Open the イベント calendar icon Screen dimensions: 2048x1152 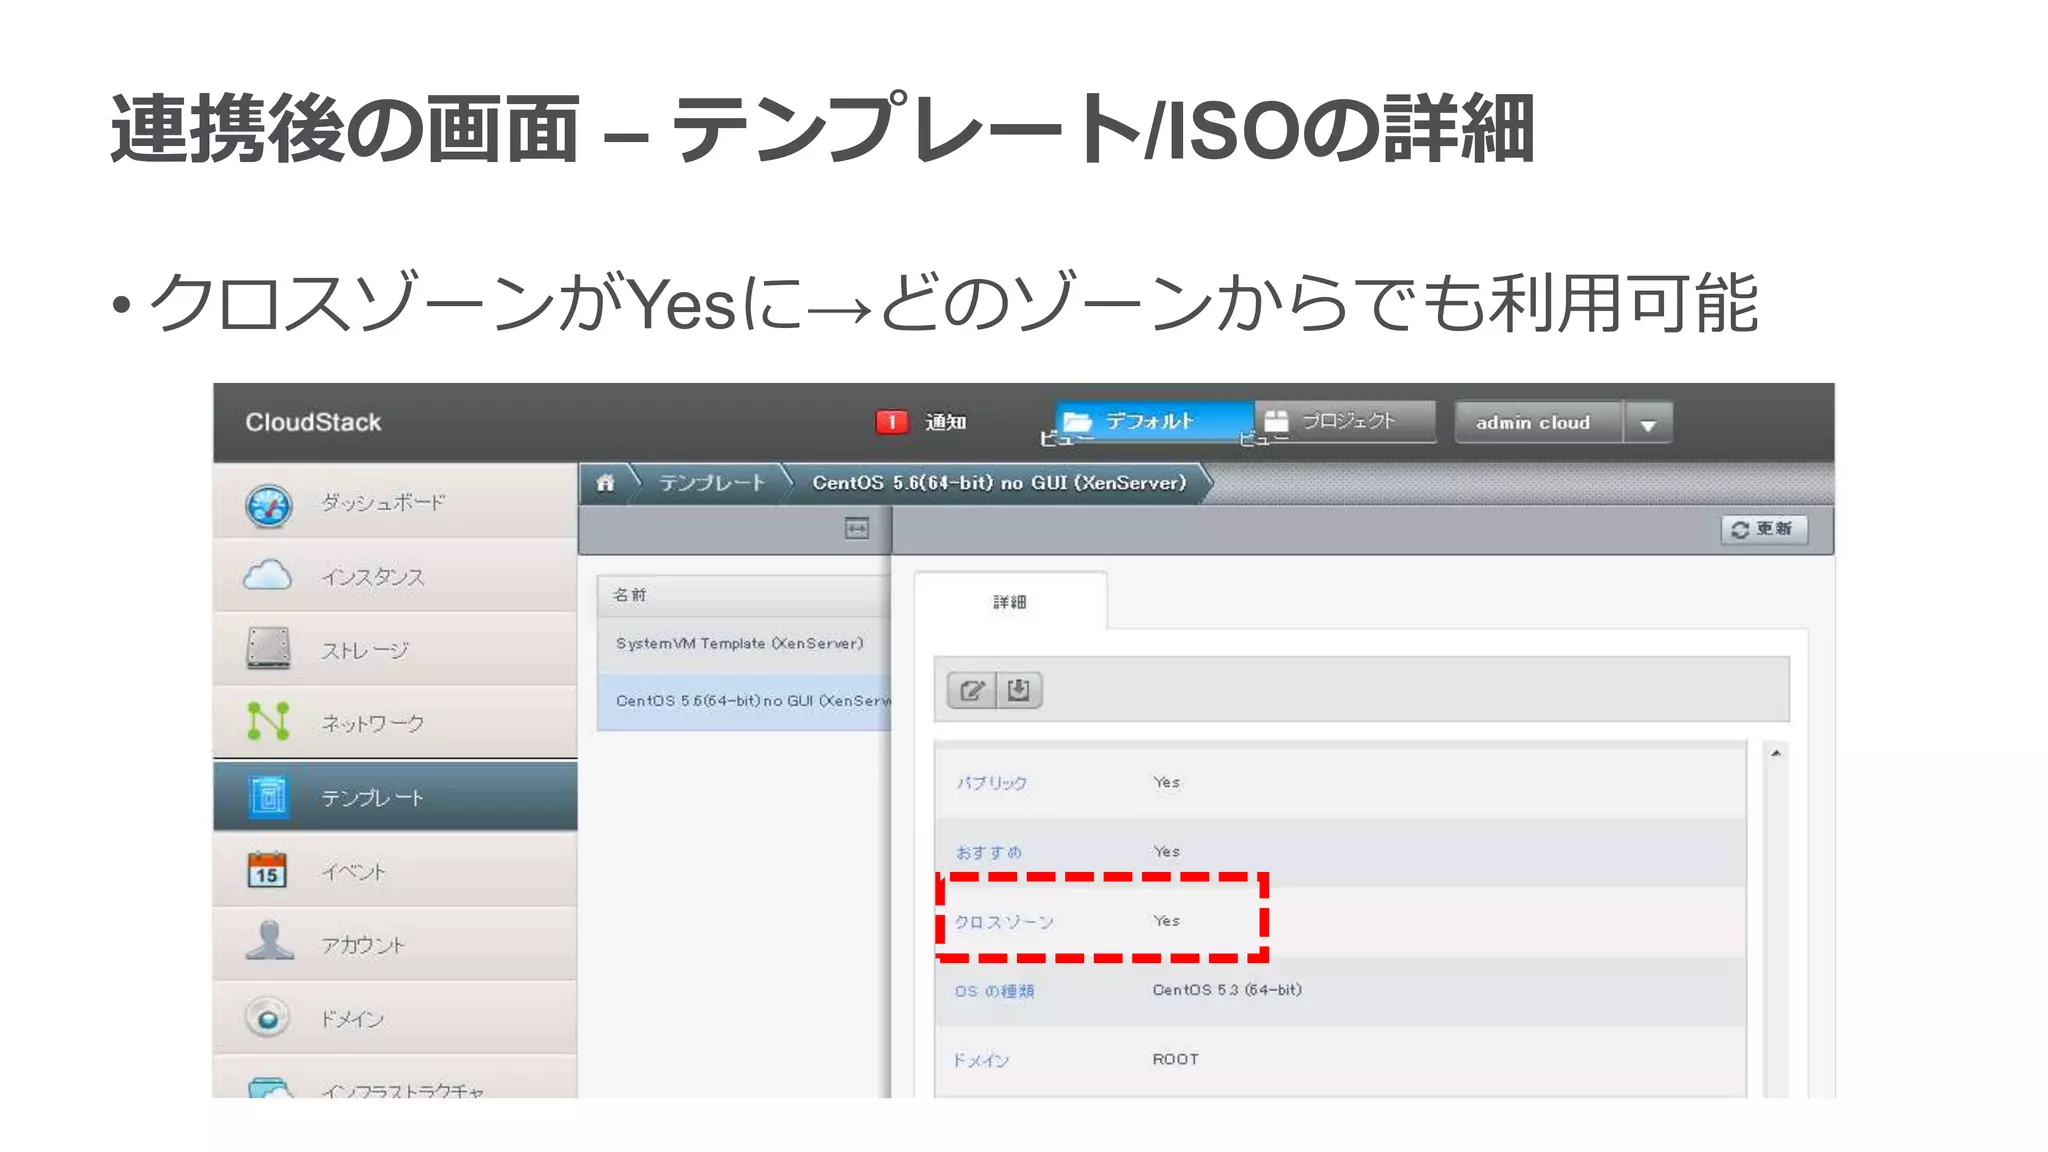click(x=267, y=870)
